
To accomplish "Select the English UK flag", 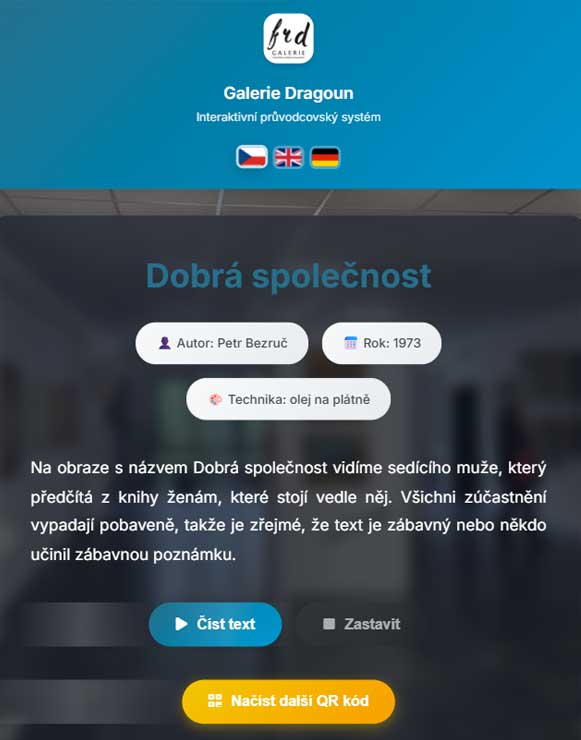I will tap(288, 157).
